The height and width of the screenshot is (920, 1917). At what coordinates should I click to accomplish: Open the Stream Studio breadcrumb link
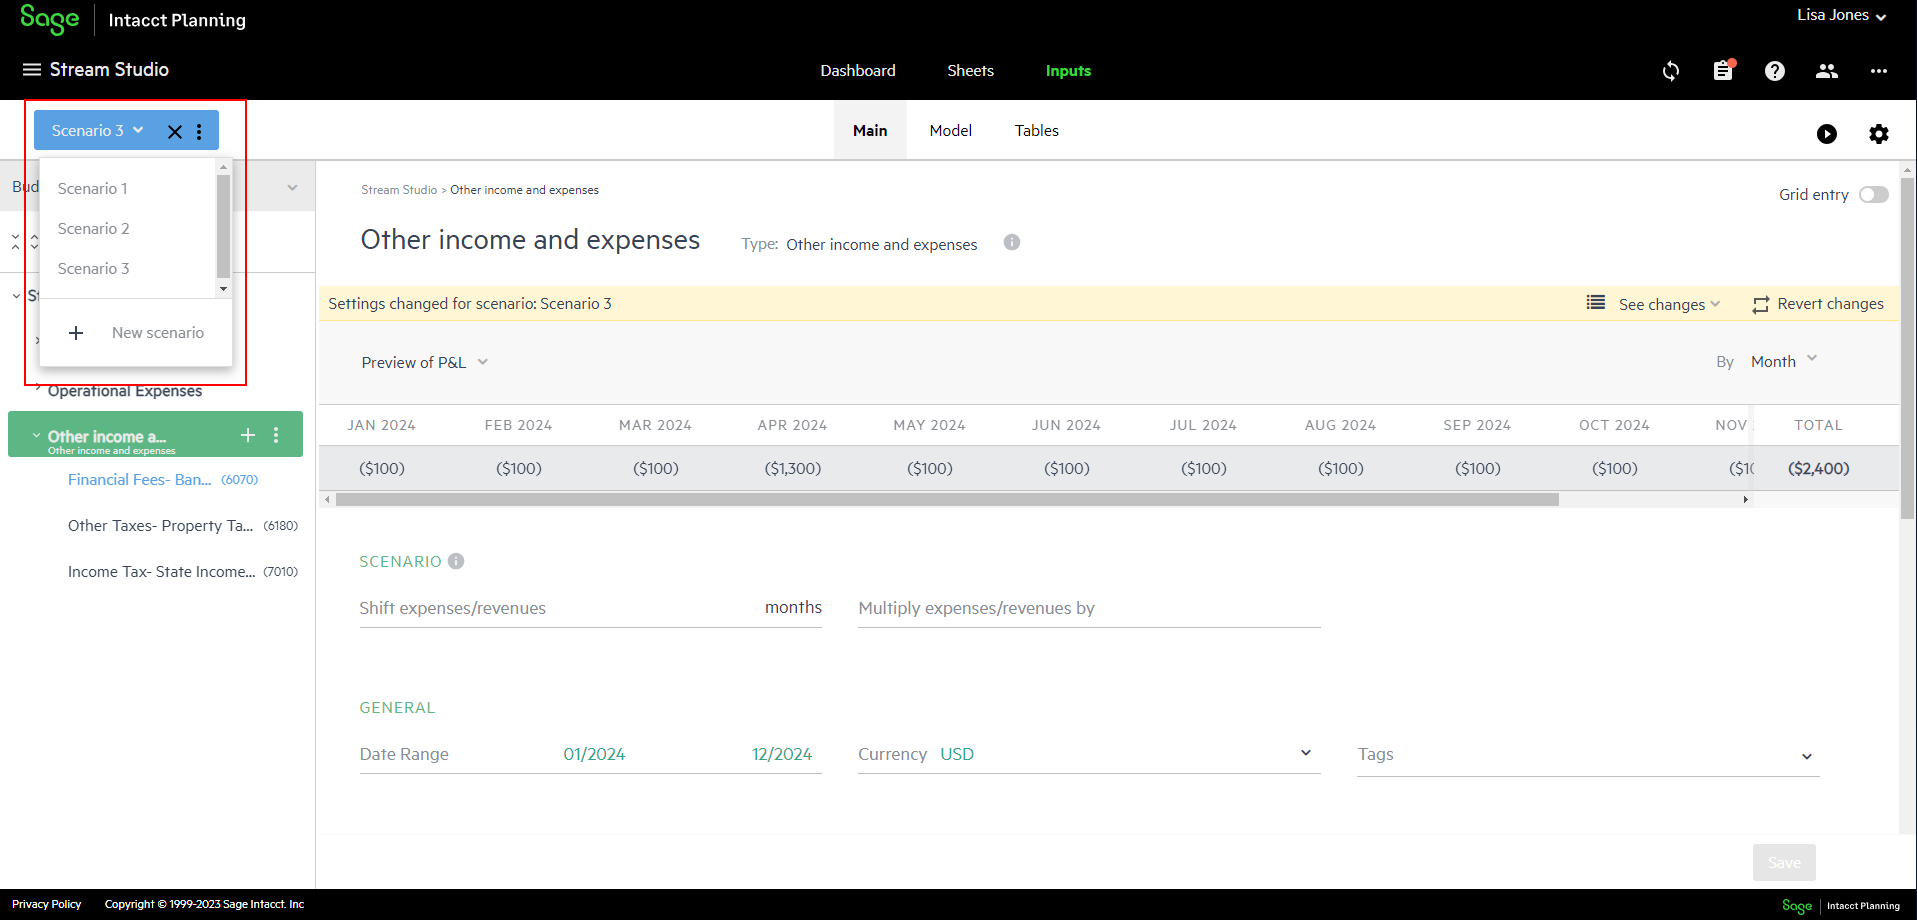[399, 190]
